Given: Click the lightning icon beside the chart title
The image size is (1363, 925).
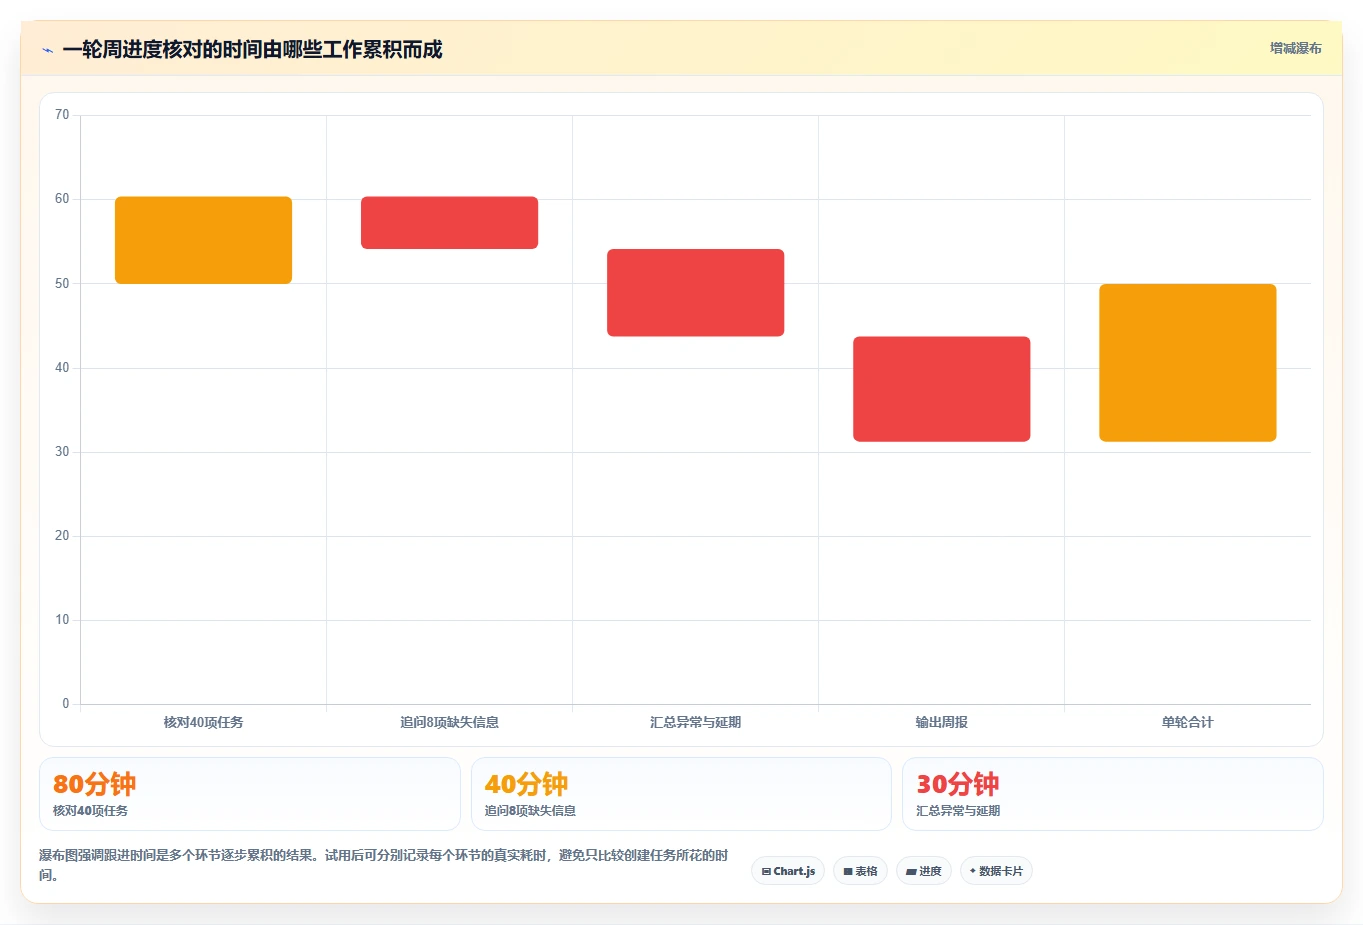Looking at the screenshot, I should (x=47, y=50).
